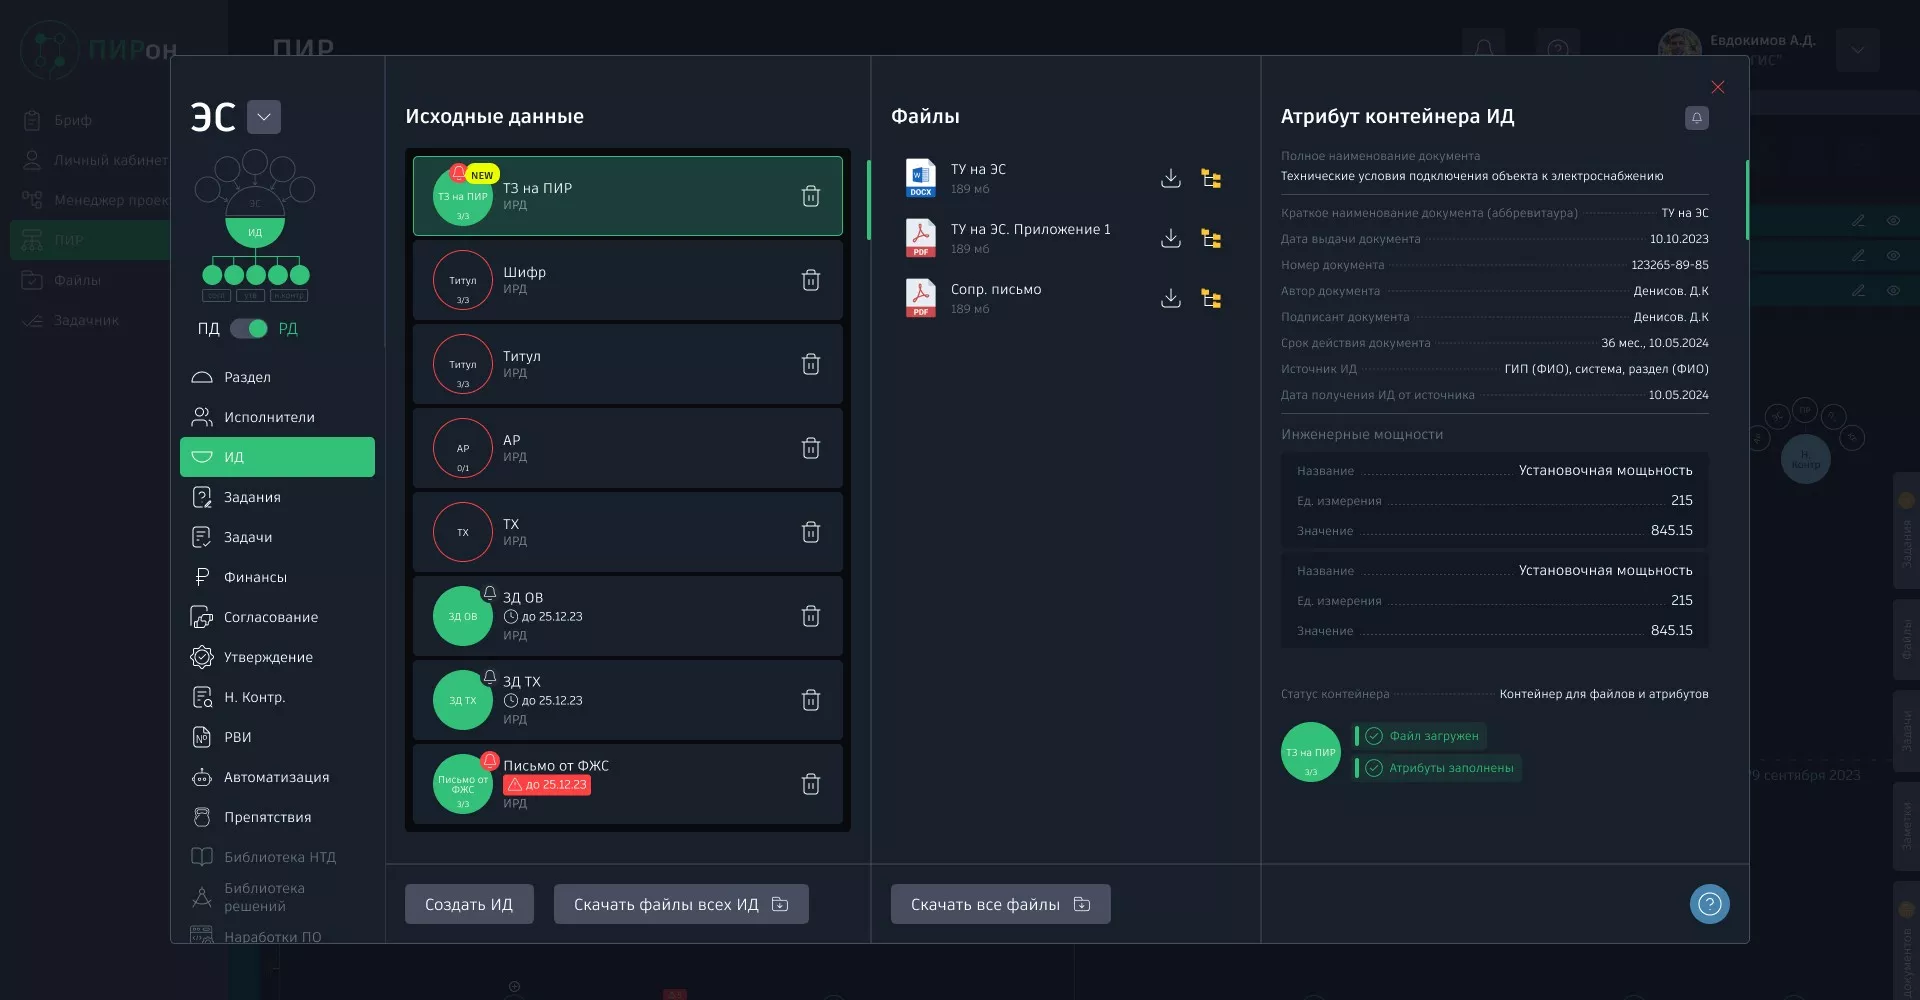
Task: Expand the ЭС section dropdown
Action: tap(264, 117)
